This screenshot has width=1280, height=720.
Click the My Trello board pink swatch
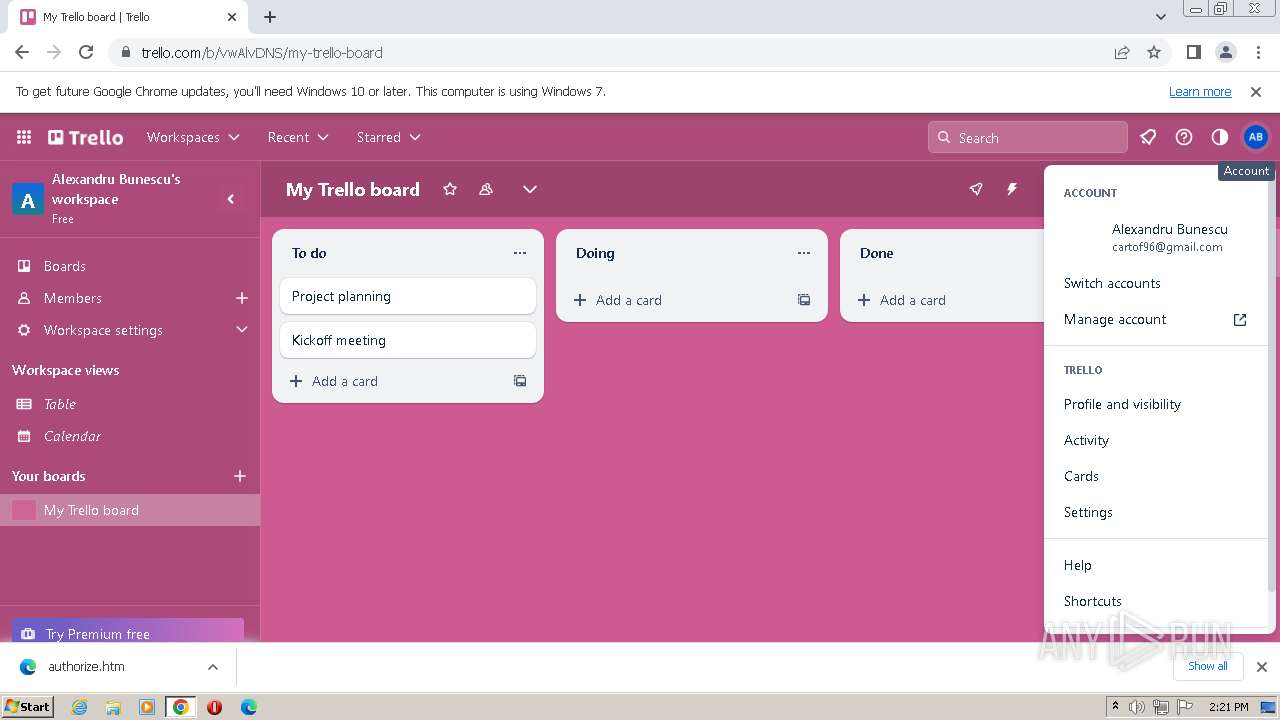point(24,510)
